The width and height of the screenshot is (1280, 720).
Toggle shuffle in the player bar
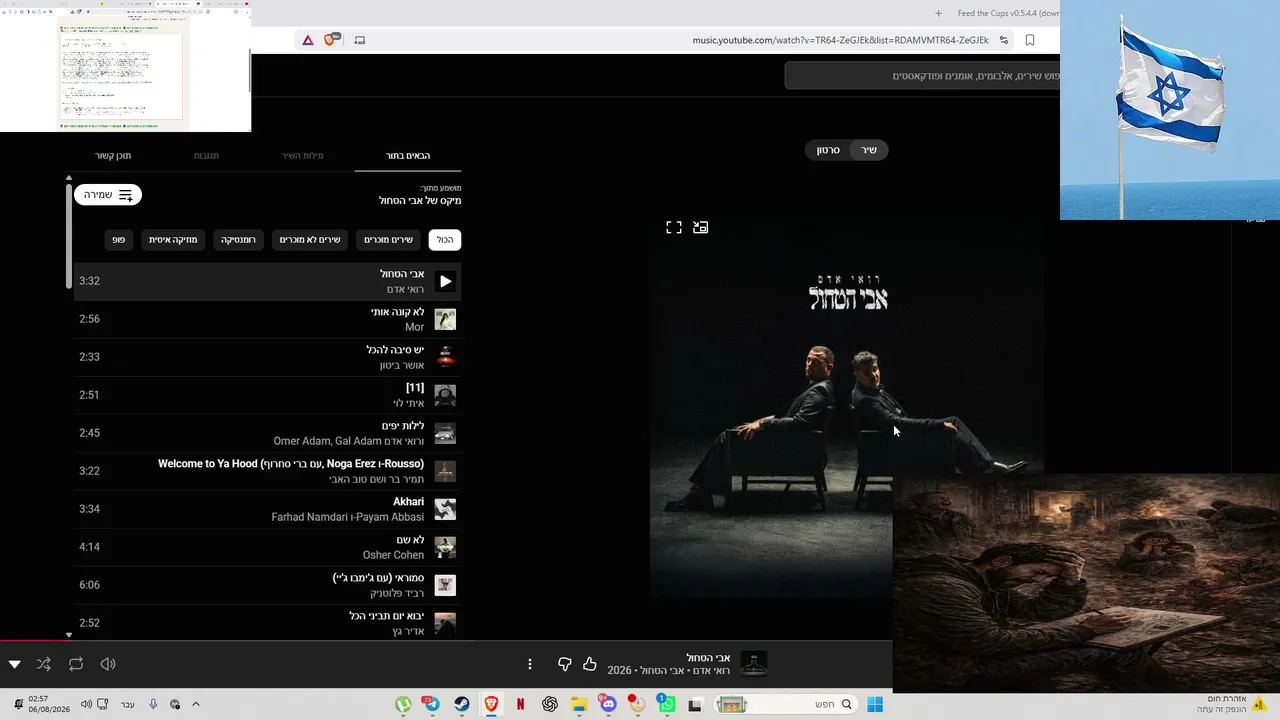(x=44, y=664)
